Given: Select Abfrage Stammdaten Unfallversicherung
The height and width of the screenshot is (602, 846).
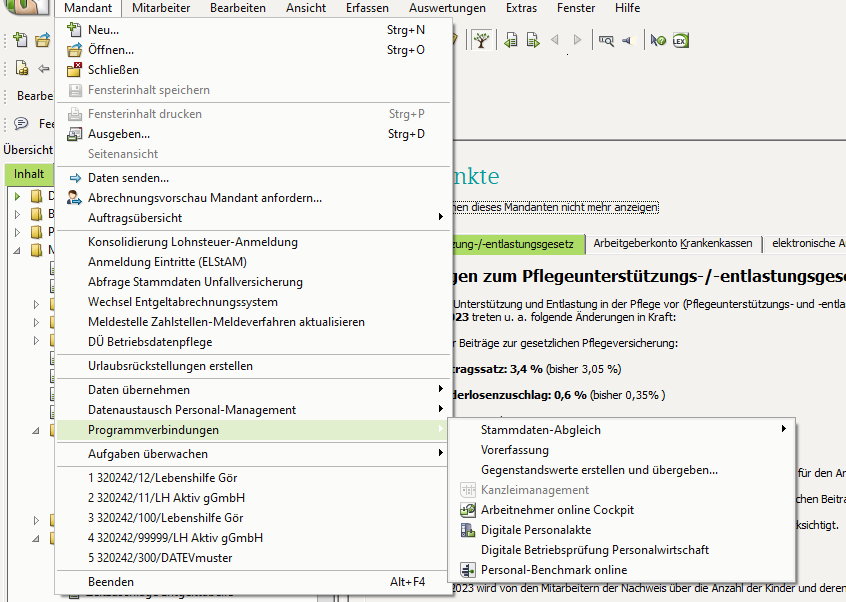Looking at the screenshot, I should (x=254, y=282).
